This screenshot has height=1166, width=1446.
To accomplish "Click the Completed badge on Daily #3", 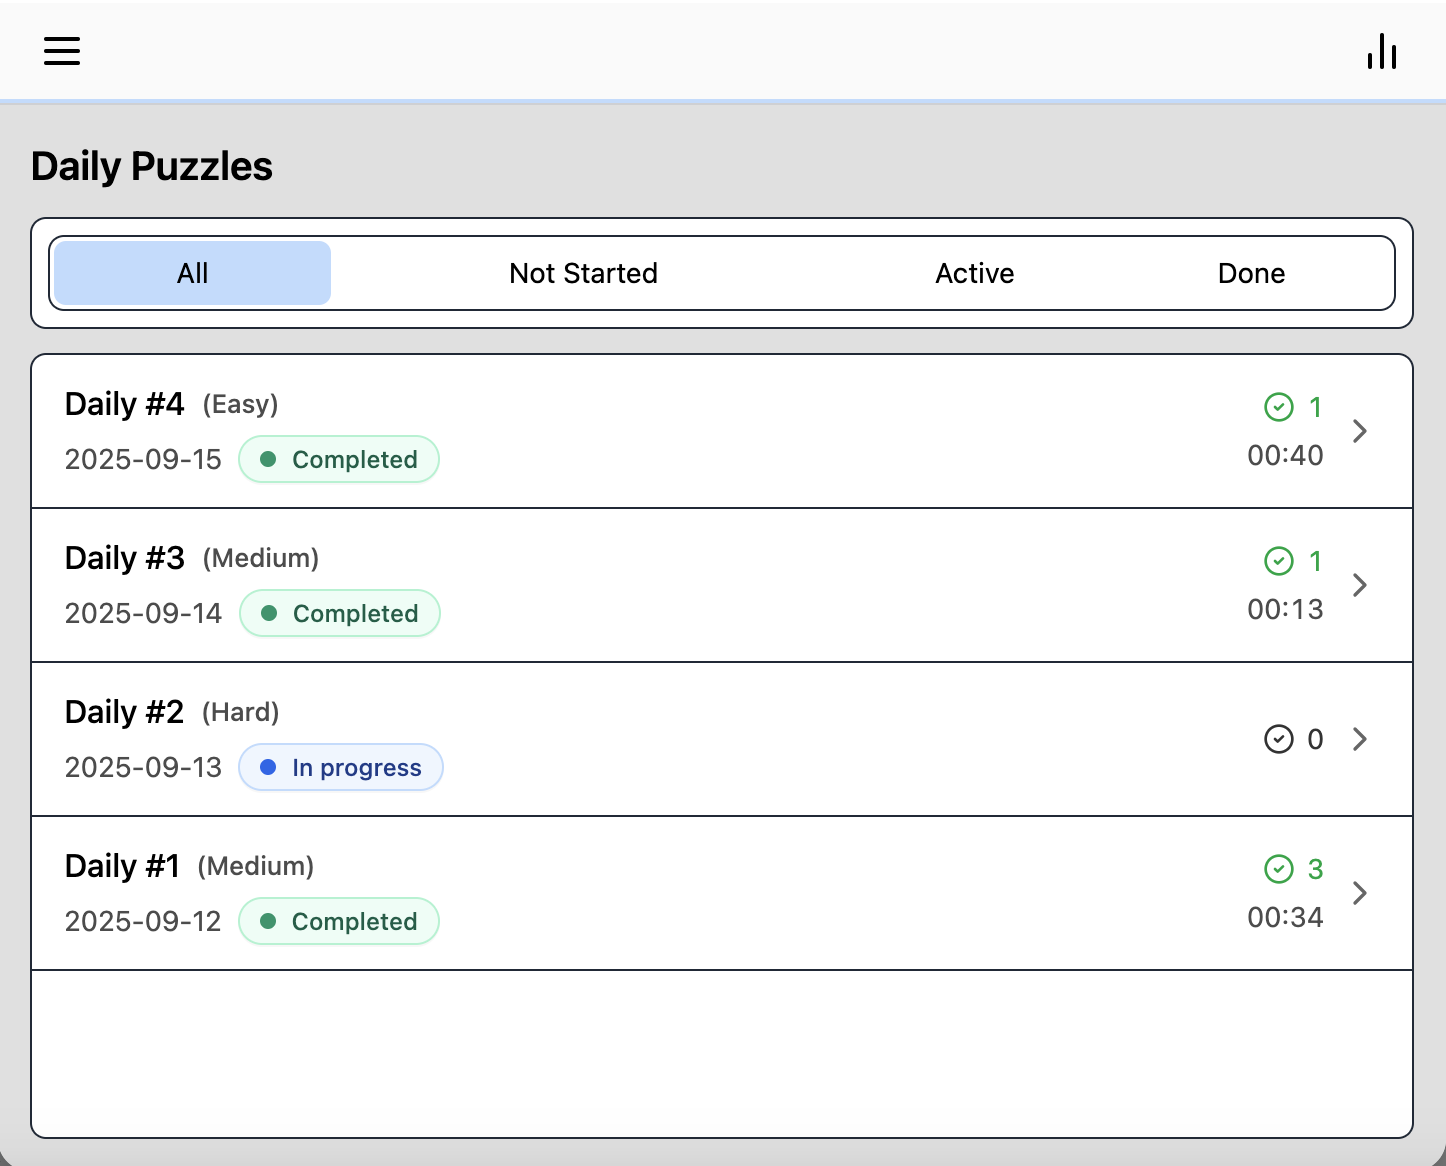I will tap(340, 614).
